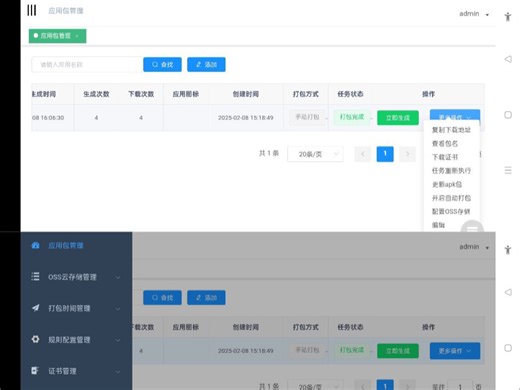Expand the 证书管理 chevron in the sidebar
The image size is (520, 390).
coord(118,371)
